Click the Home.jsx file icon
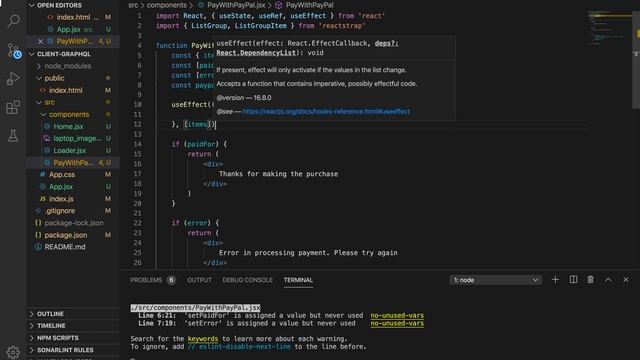The width and height of the screenshot is (640, 360). point(47,127)
